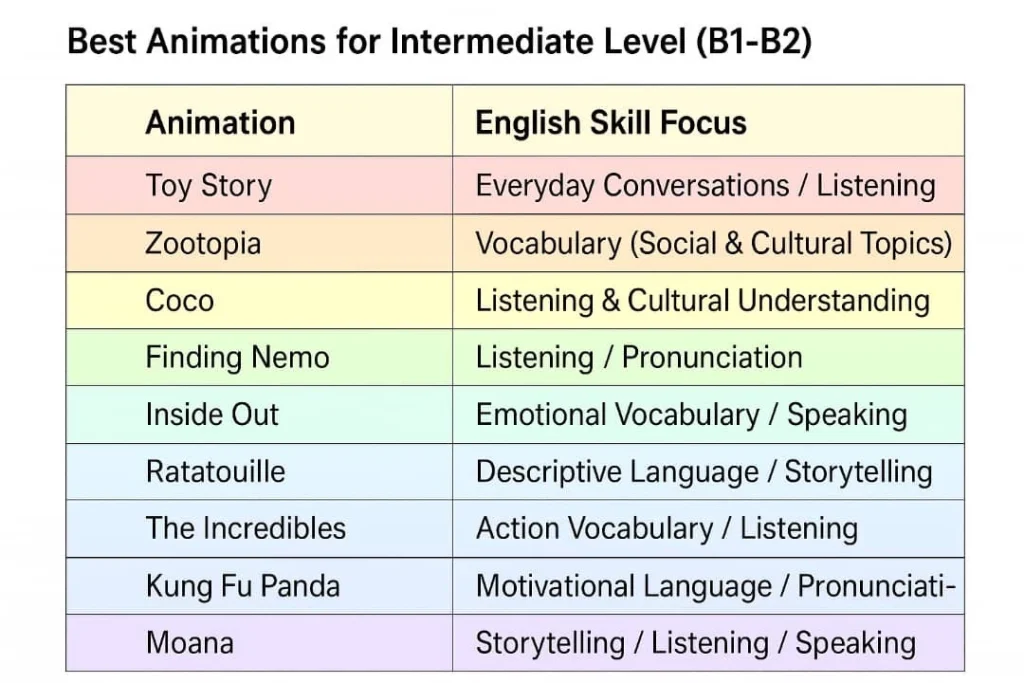Select the Everyday Conversations / Listening cell
Screen dimensions: 1024x683
(x=709, y=185)
